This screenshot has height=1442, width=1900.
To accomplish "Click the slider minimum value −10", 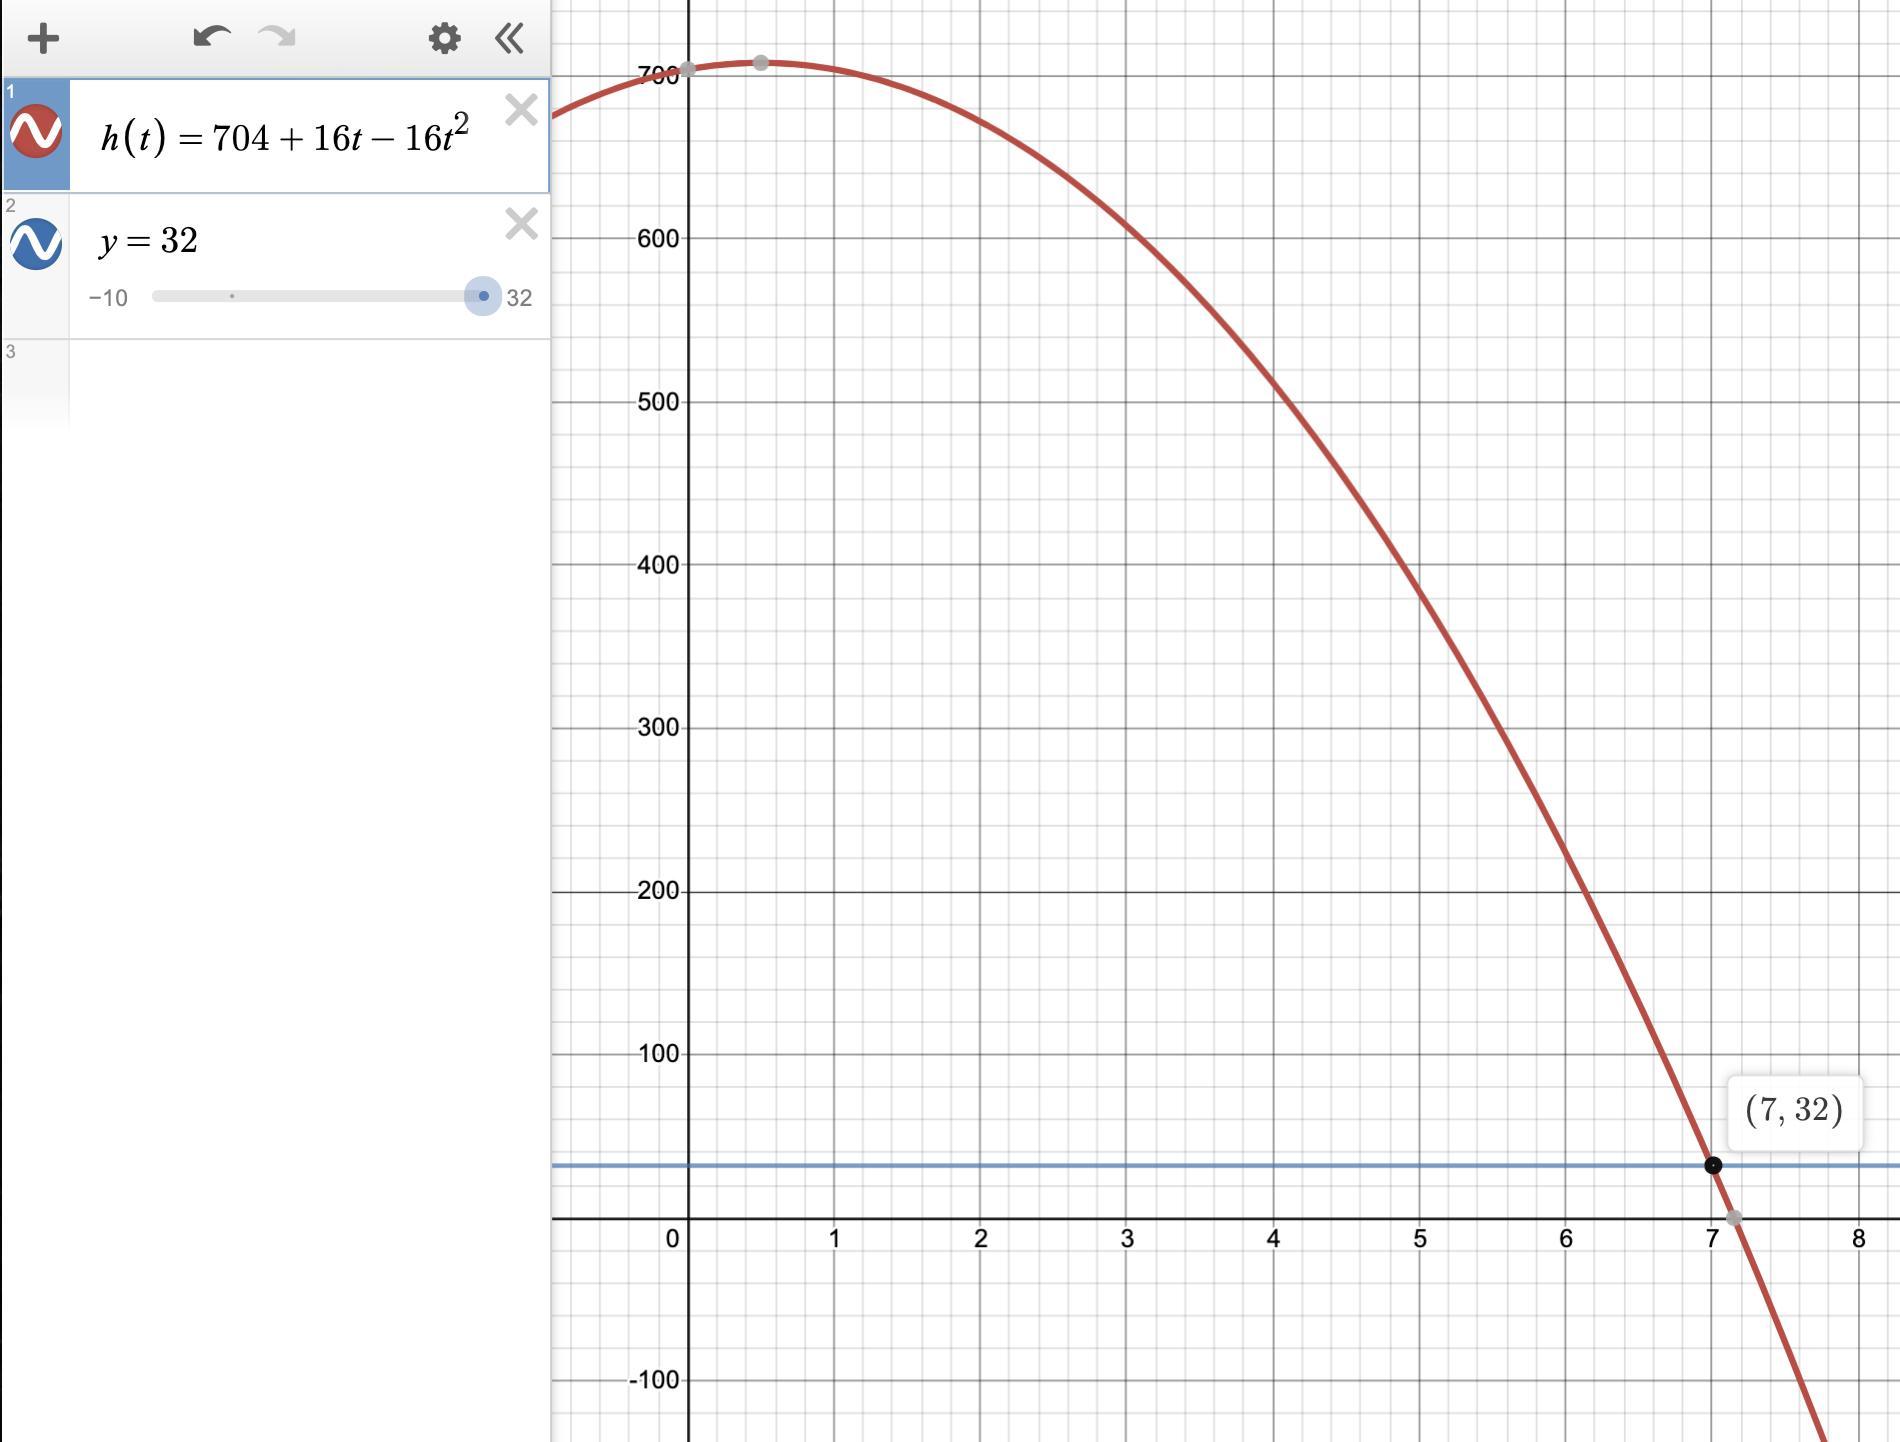I will 108,298.
